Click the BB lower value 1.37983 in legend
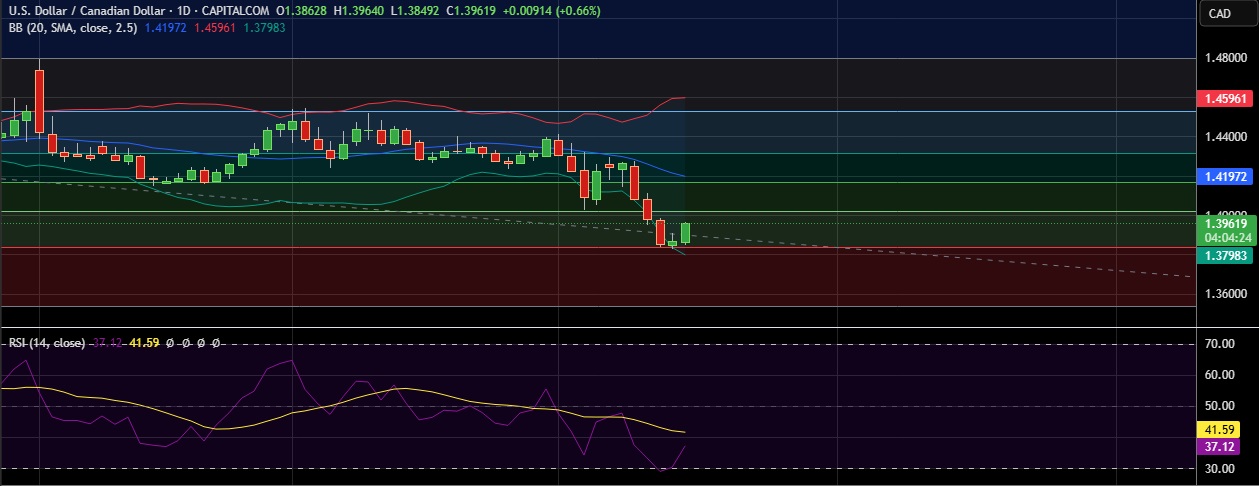The height and width of the screenshot is (486, 1259). coord(265,28)
